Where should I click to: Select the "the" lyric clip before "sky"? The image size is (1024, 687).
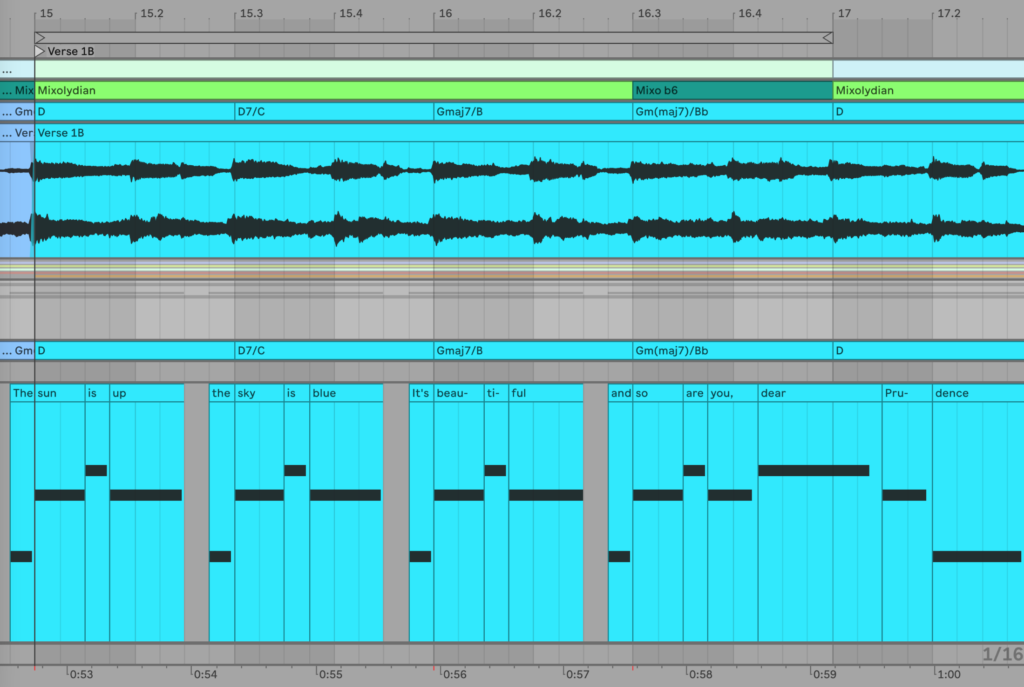point(222,393)
